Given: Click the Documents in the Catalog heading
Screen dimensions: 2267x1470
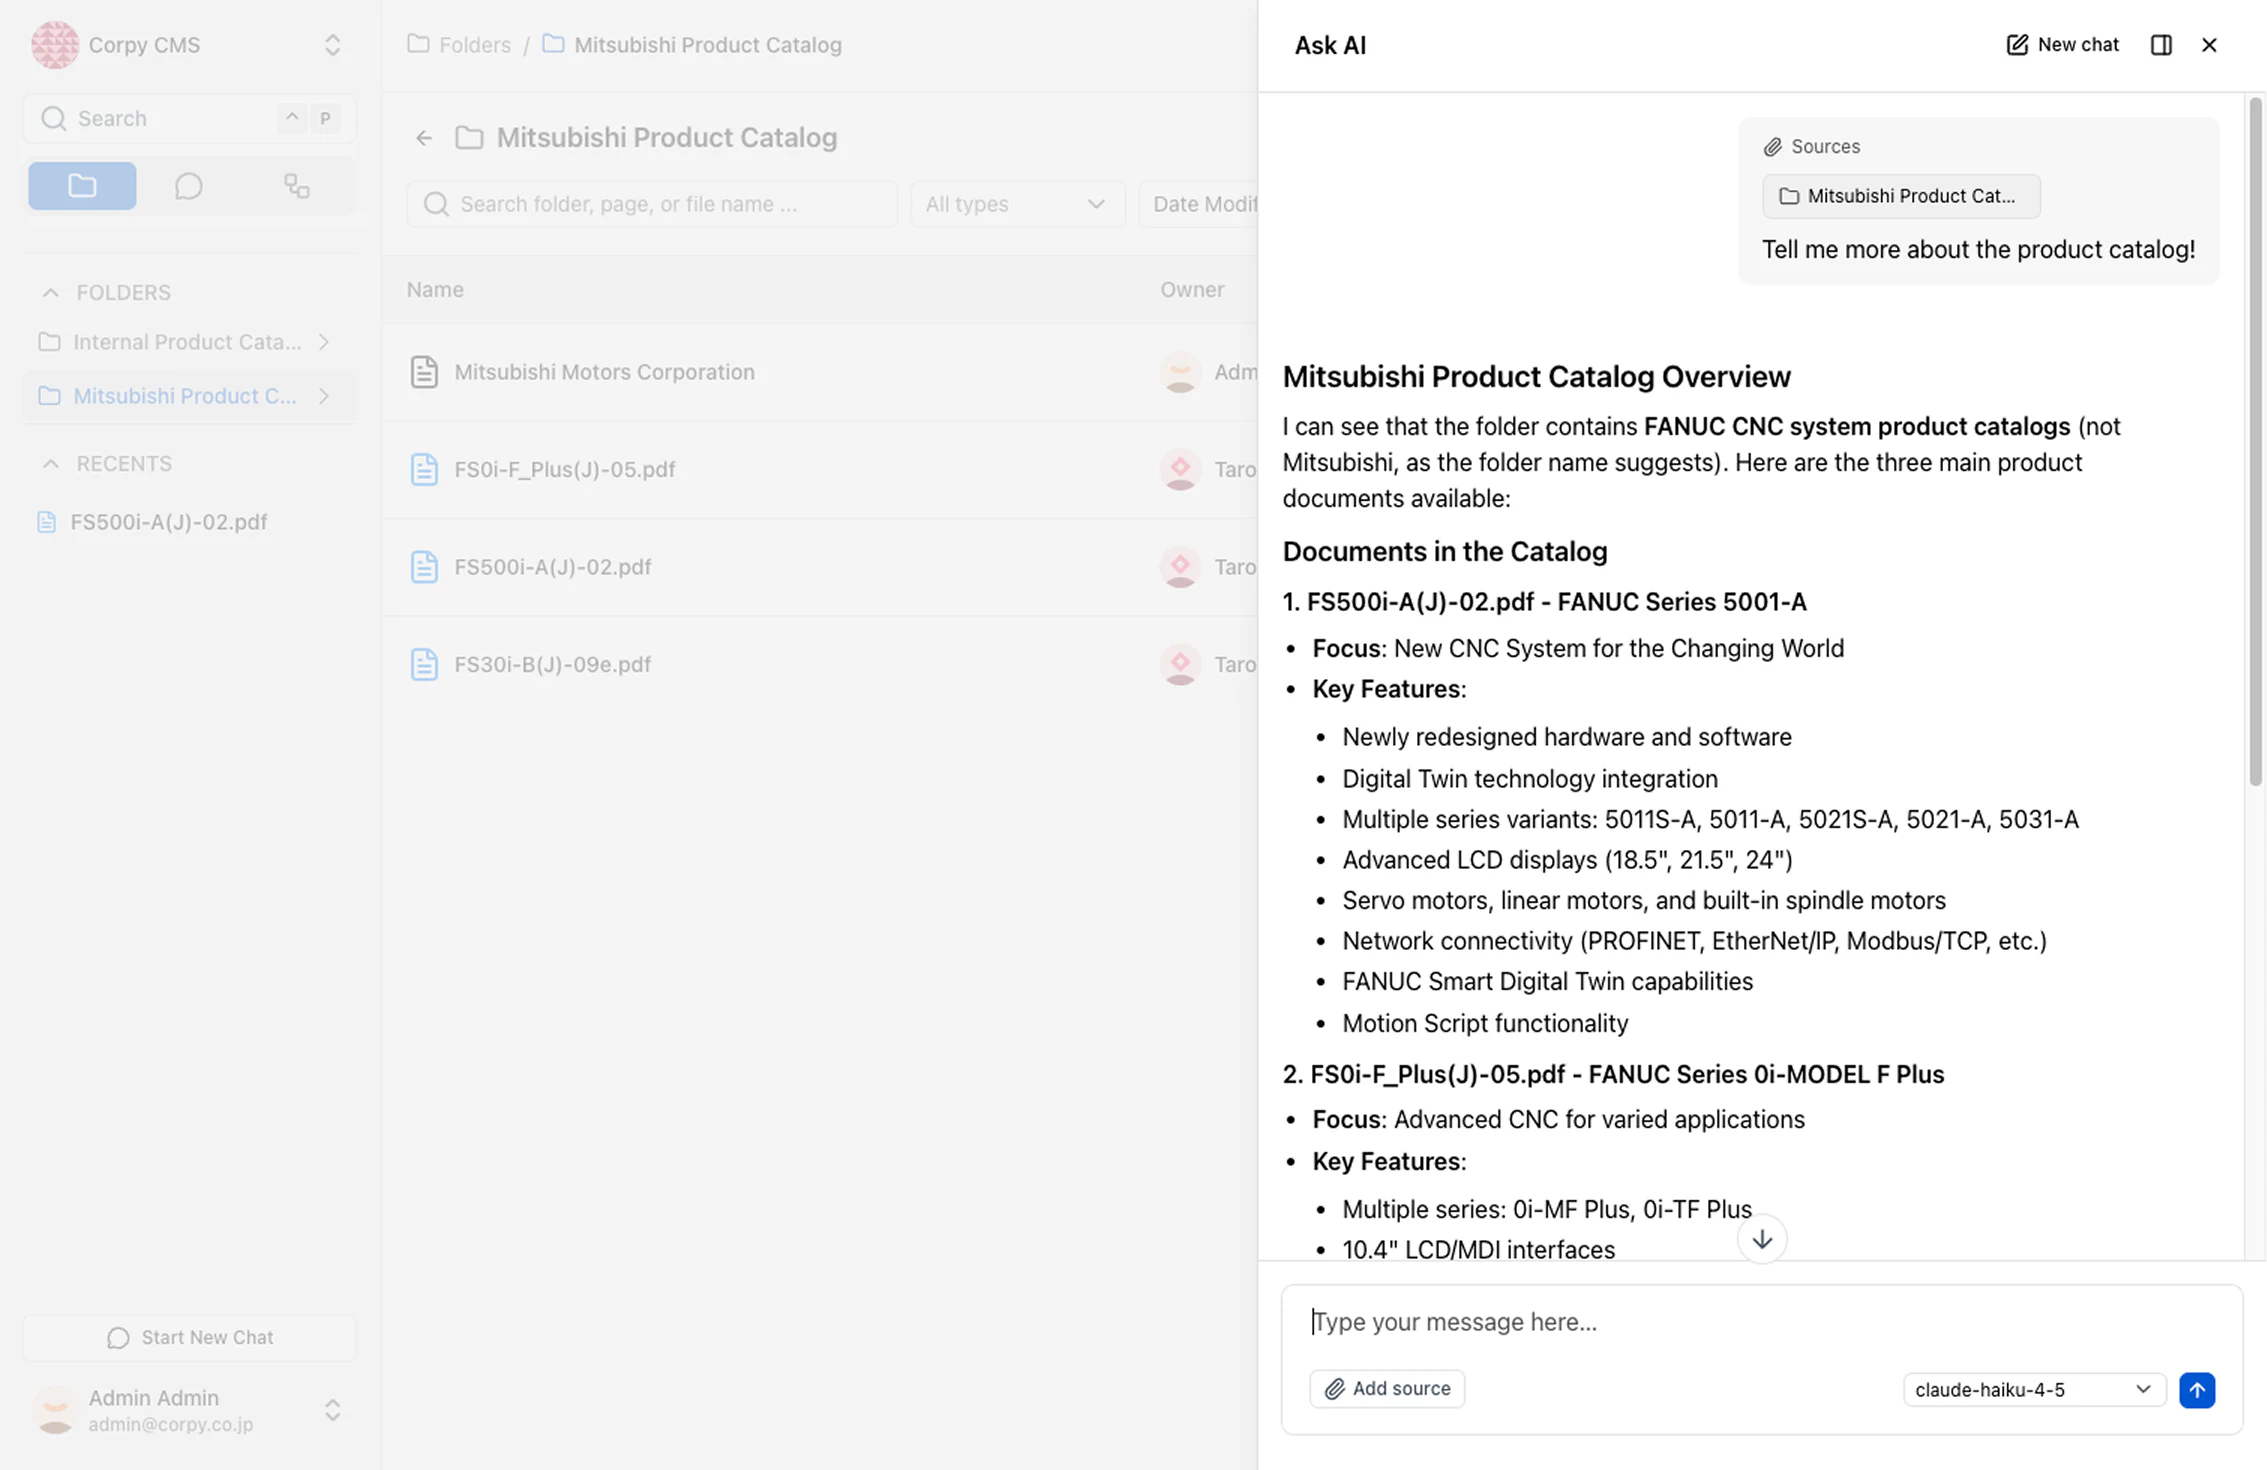Looking at the screenshot, I should [1445, 551].
